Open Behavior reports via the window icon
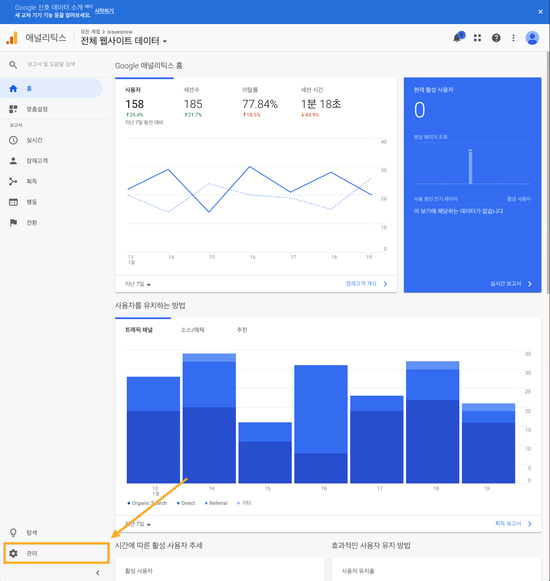Screen dimensions: 550x581 coord(13,202)
